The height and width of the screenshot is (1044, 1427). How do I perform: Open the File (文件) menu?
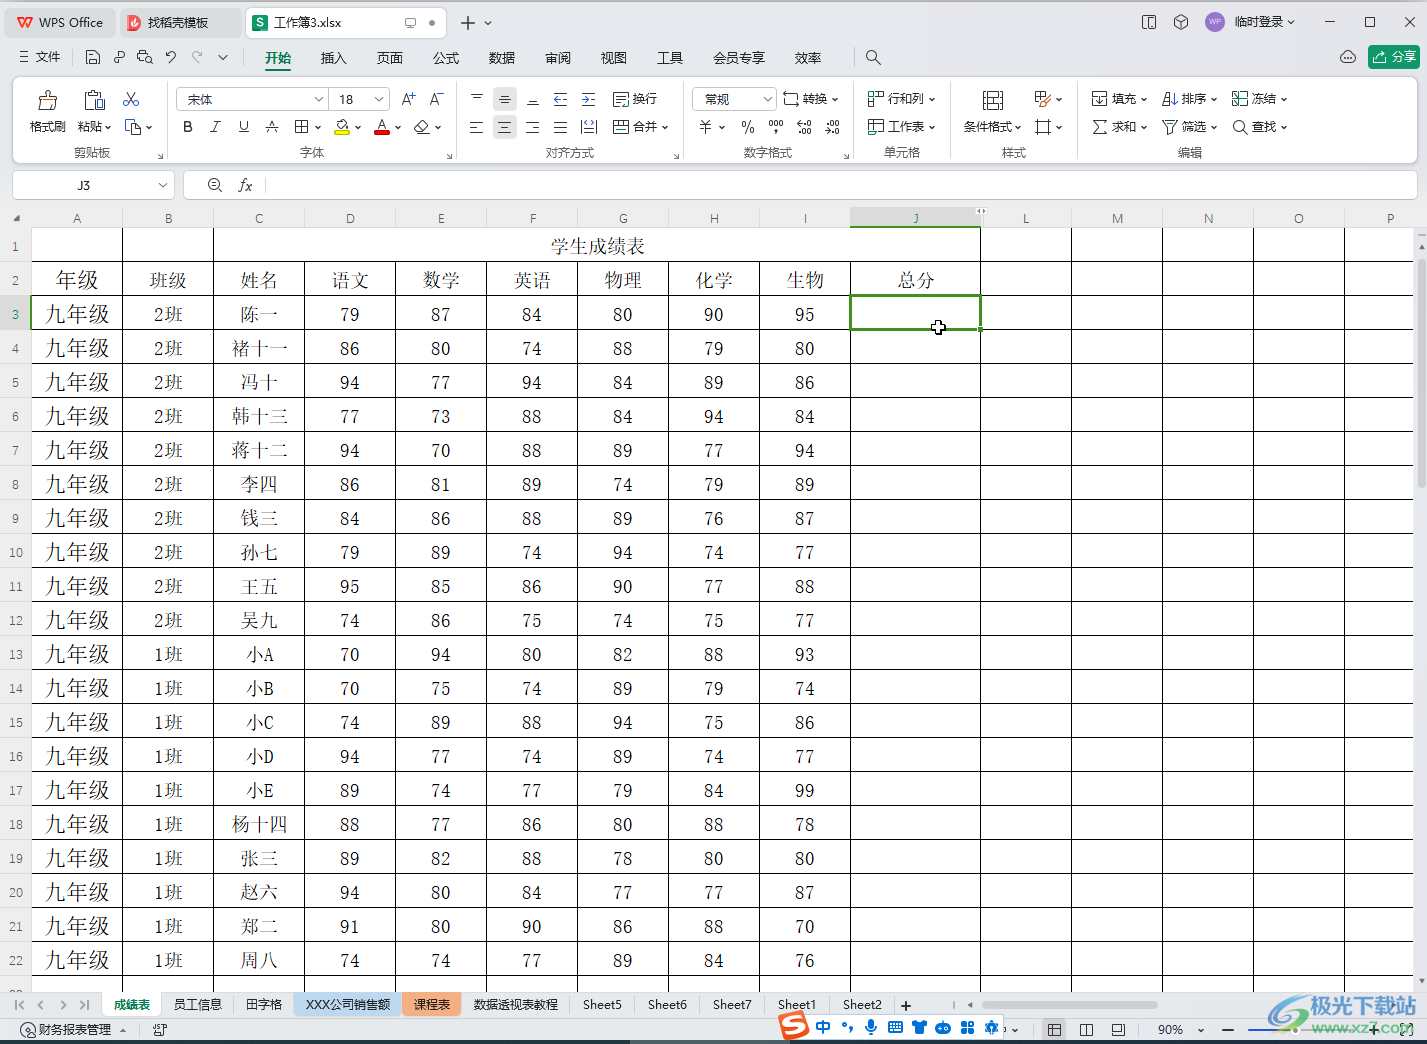pos(40,57)
